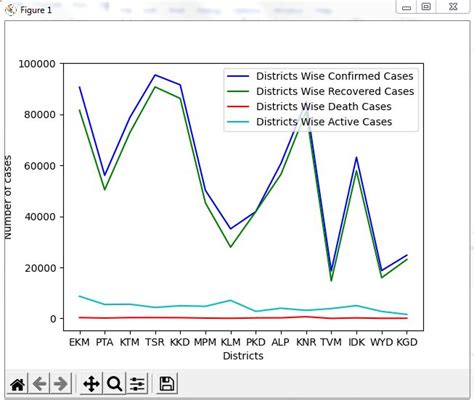The image size is (474, 400).
Task: Click the KKD tick label on the x-axis
Action: tap(180, 342)
